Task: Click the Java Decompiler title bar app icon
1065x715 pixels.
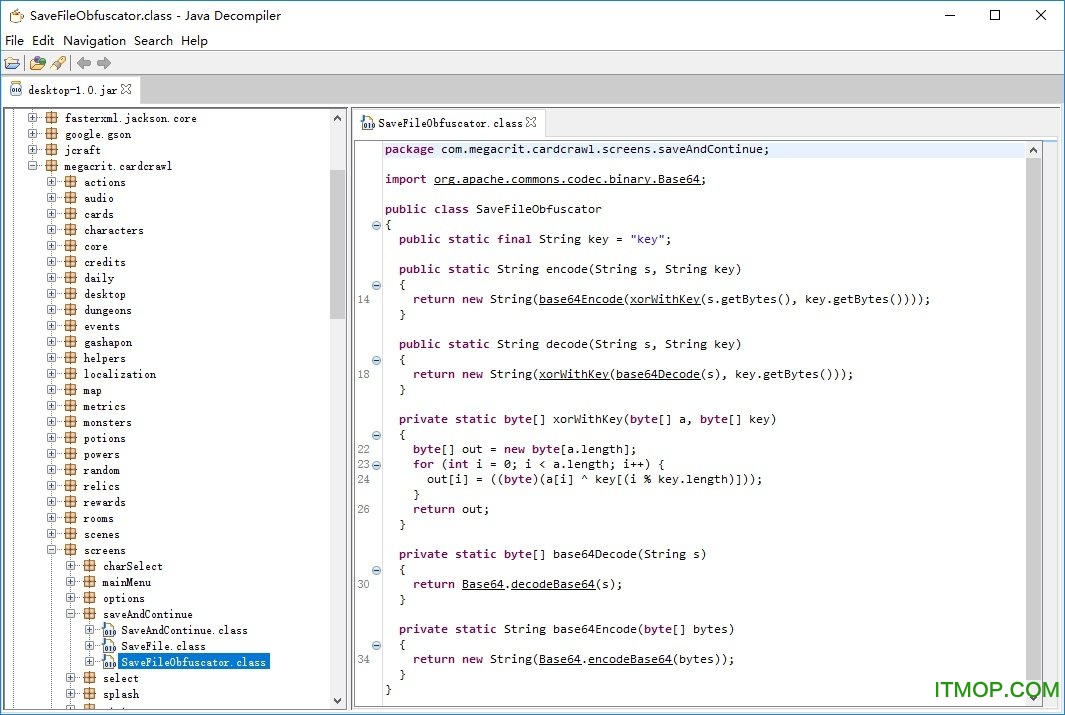Action: click(16, 15)
